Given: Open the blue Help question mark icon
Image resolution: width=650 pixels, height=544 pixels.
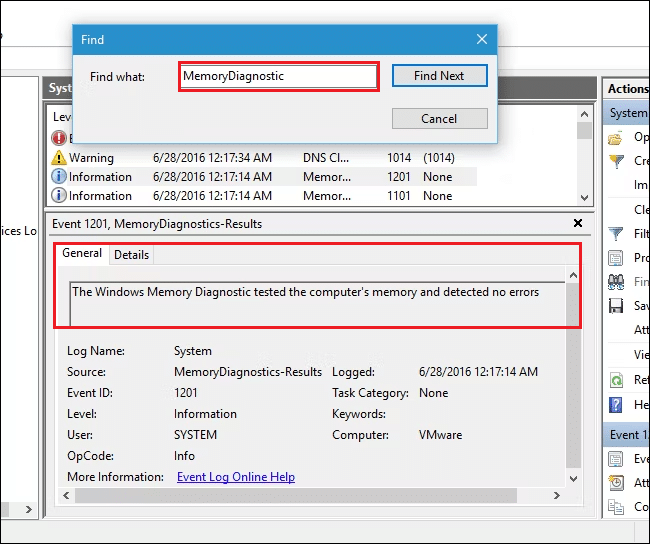Looking at the screenshot, I should [x=616, y=404].
